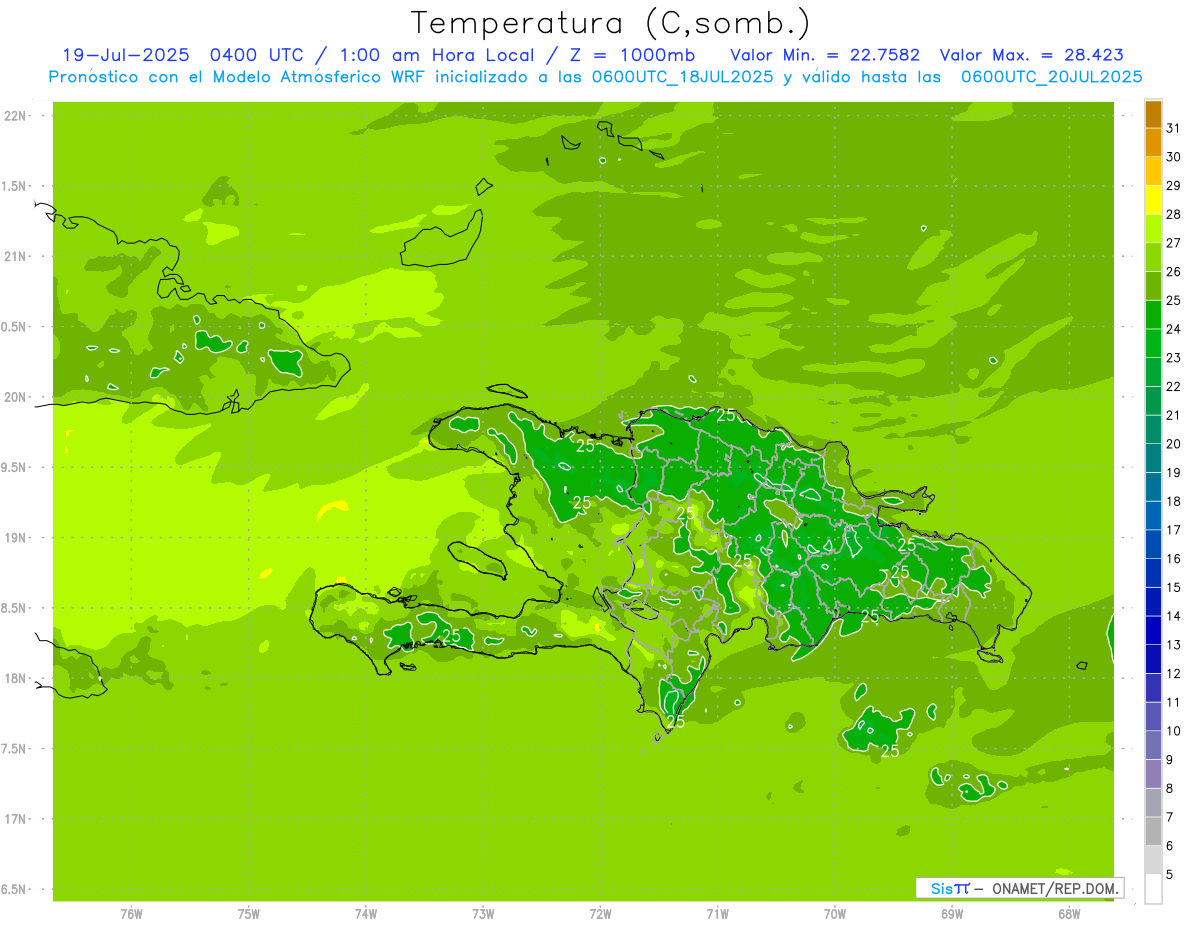This screenshot has width=1200, height=927.
Task: Click the legend value "28"
Action: 1173,214
